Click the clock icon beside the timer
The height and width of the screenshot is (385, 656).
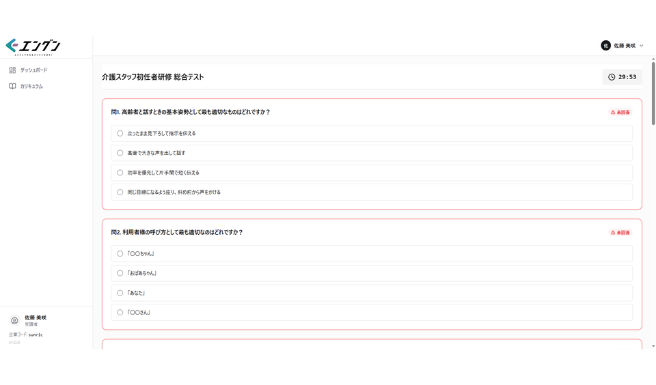pyautogui.click(x=611, y=77)
